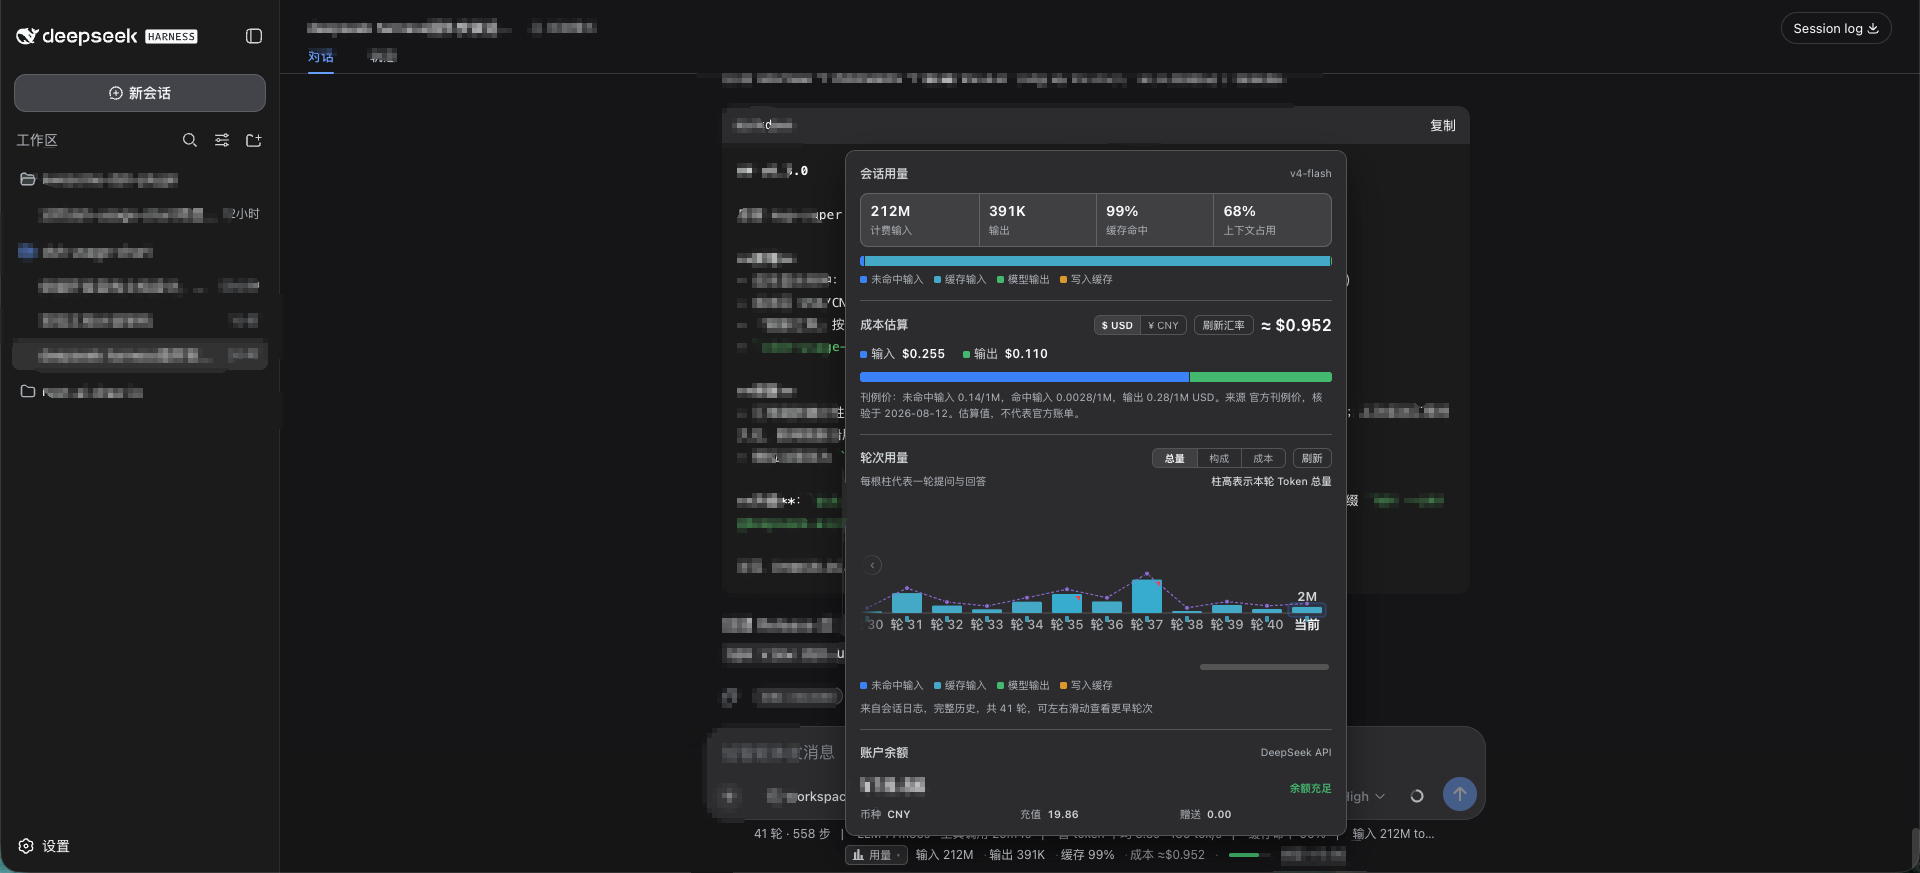Click the loading spinner icon
Viewport: 1920px width, 873px height.
coord(1416,796)
